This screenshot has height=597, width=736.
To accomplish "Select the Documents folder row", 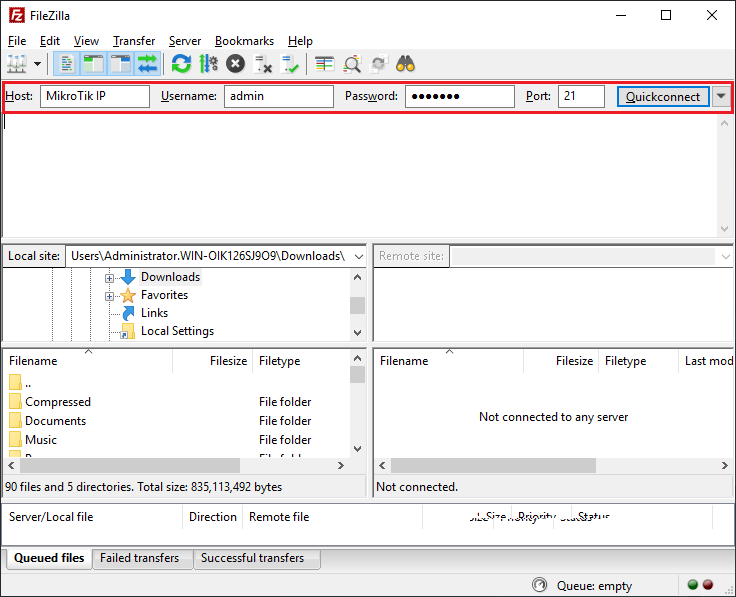I will tap(176, 421).
